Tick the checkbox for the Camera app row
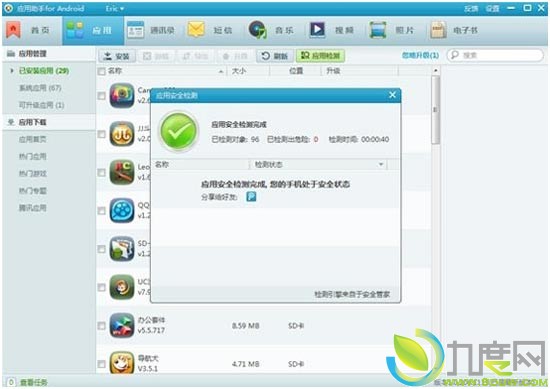Screen dimensions: 550x389 point(101,95)
